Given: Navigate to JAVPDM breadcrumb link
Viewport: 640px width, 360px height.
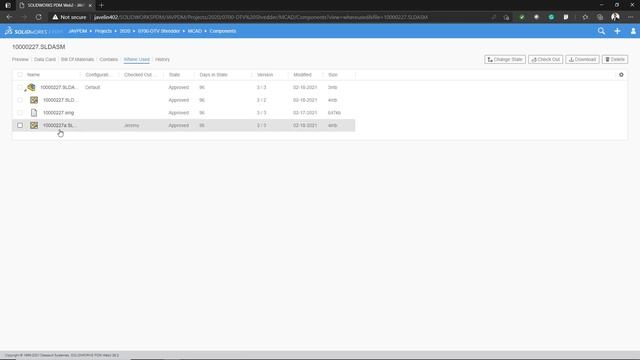Looking at the screenshot, I should (78, 31).
